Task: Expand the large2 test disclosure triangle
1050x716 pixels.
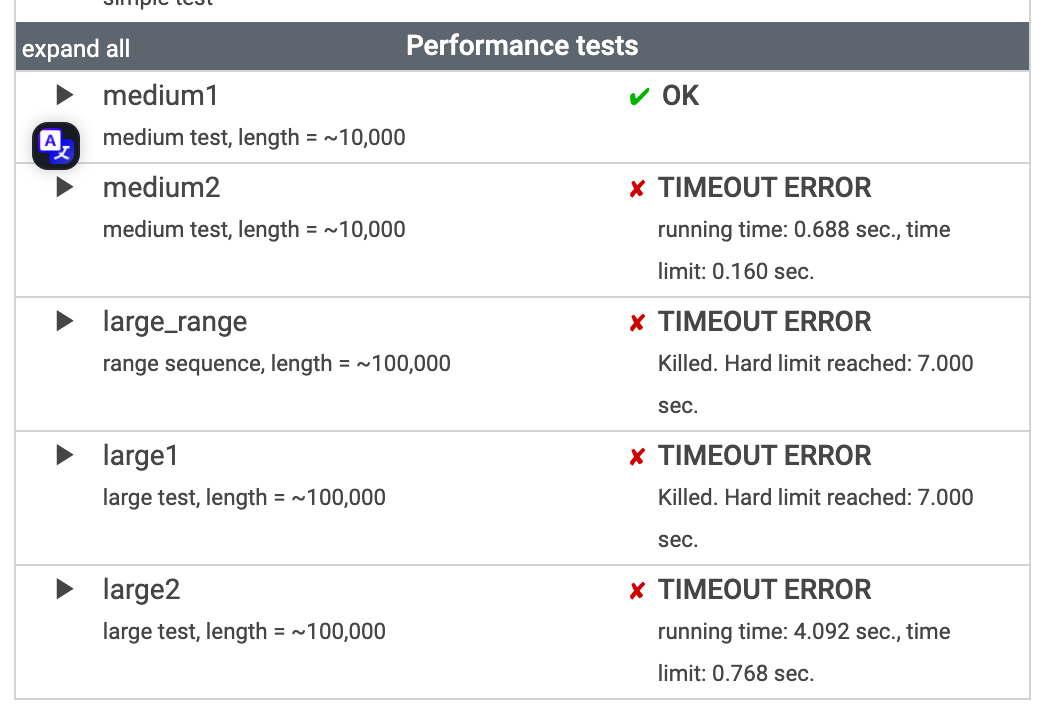Action: pyautogui.click(x=65, y=589)
